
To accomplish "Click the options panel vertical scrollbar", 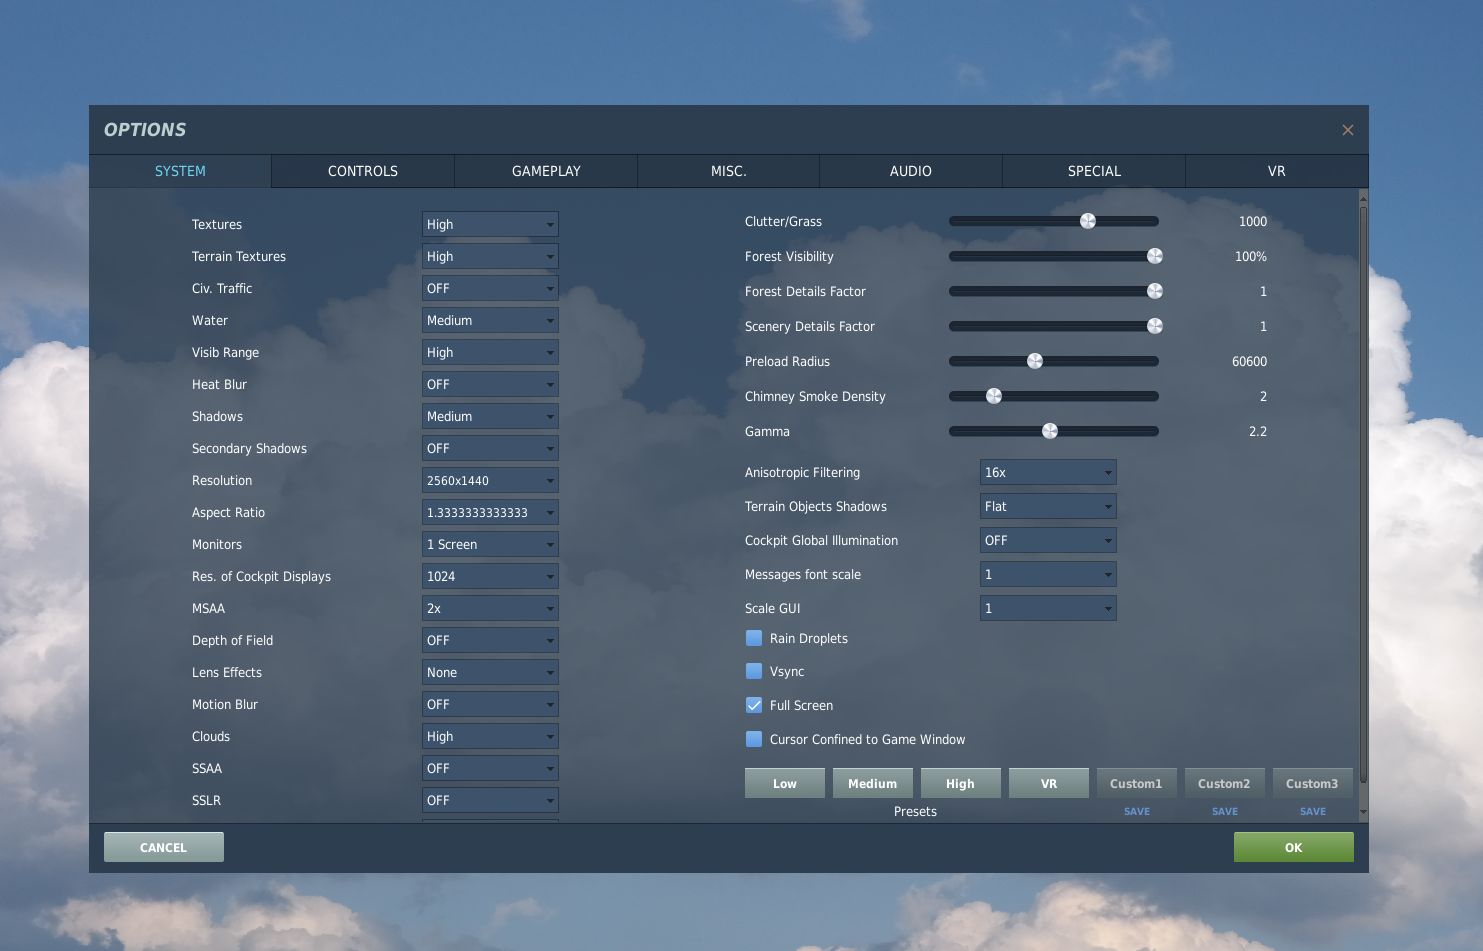I will (1363, 494).
